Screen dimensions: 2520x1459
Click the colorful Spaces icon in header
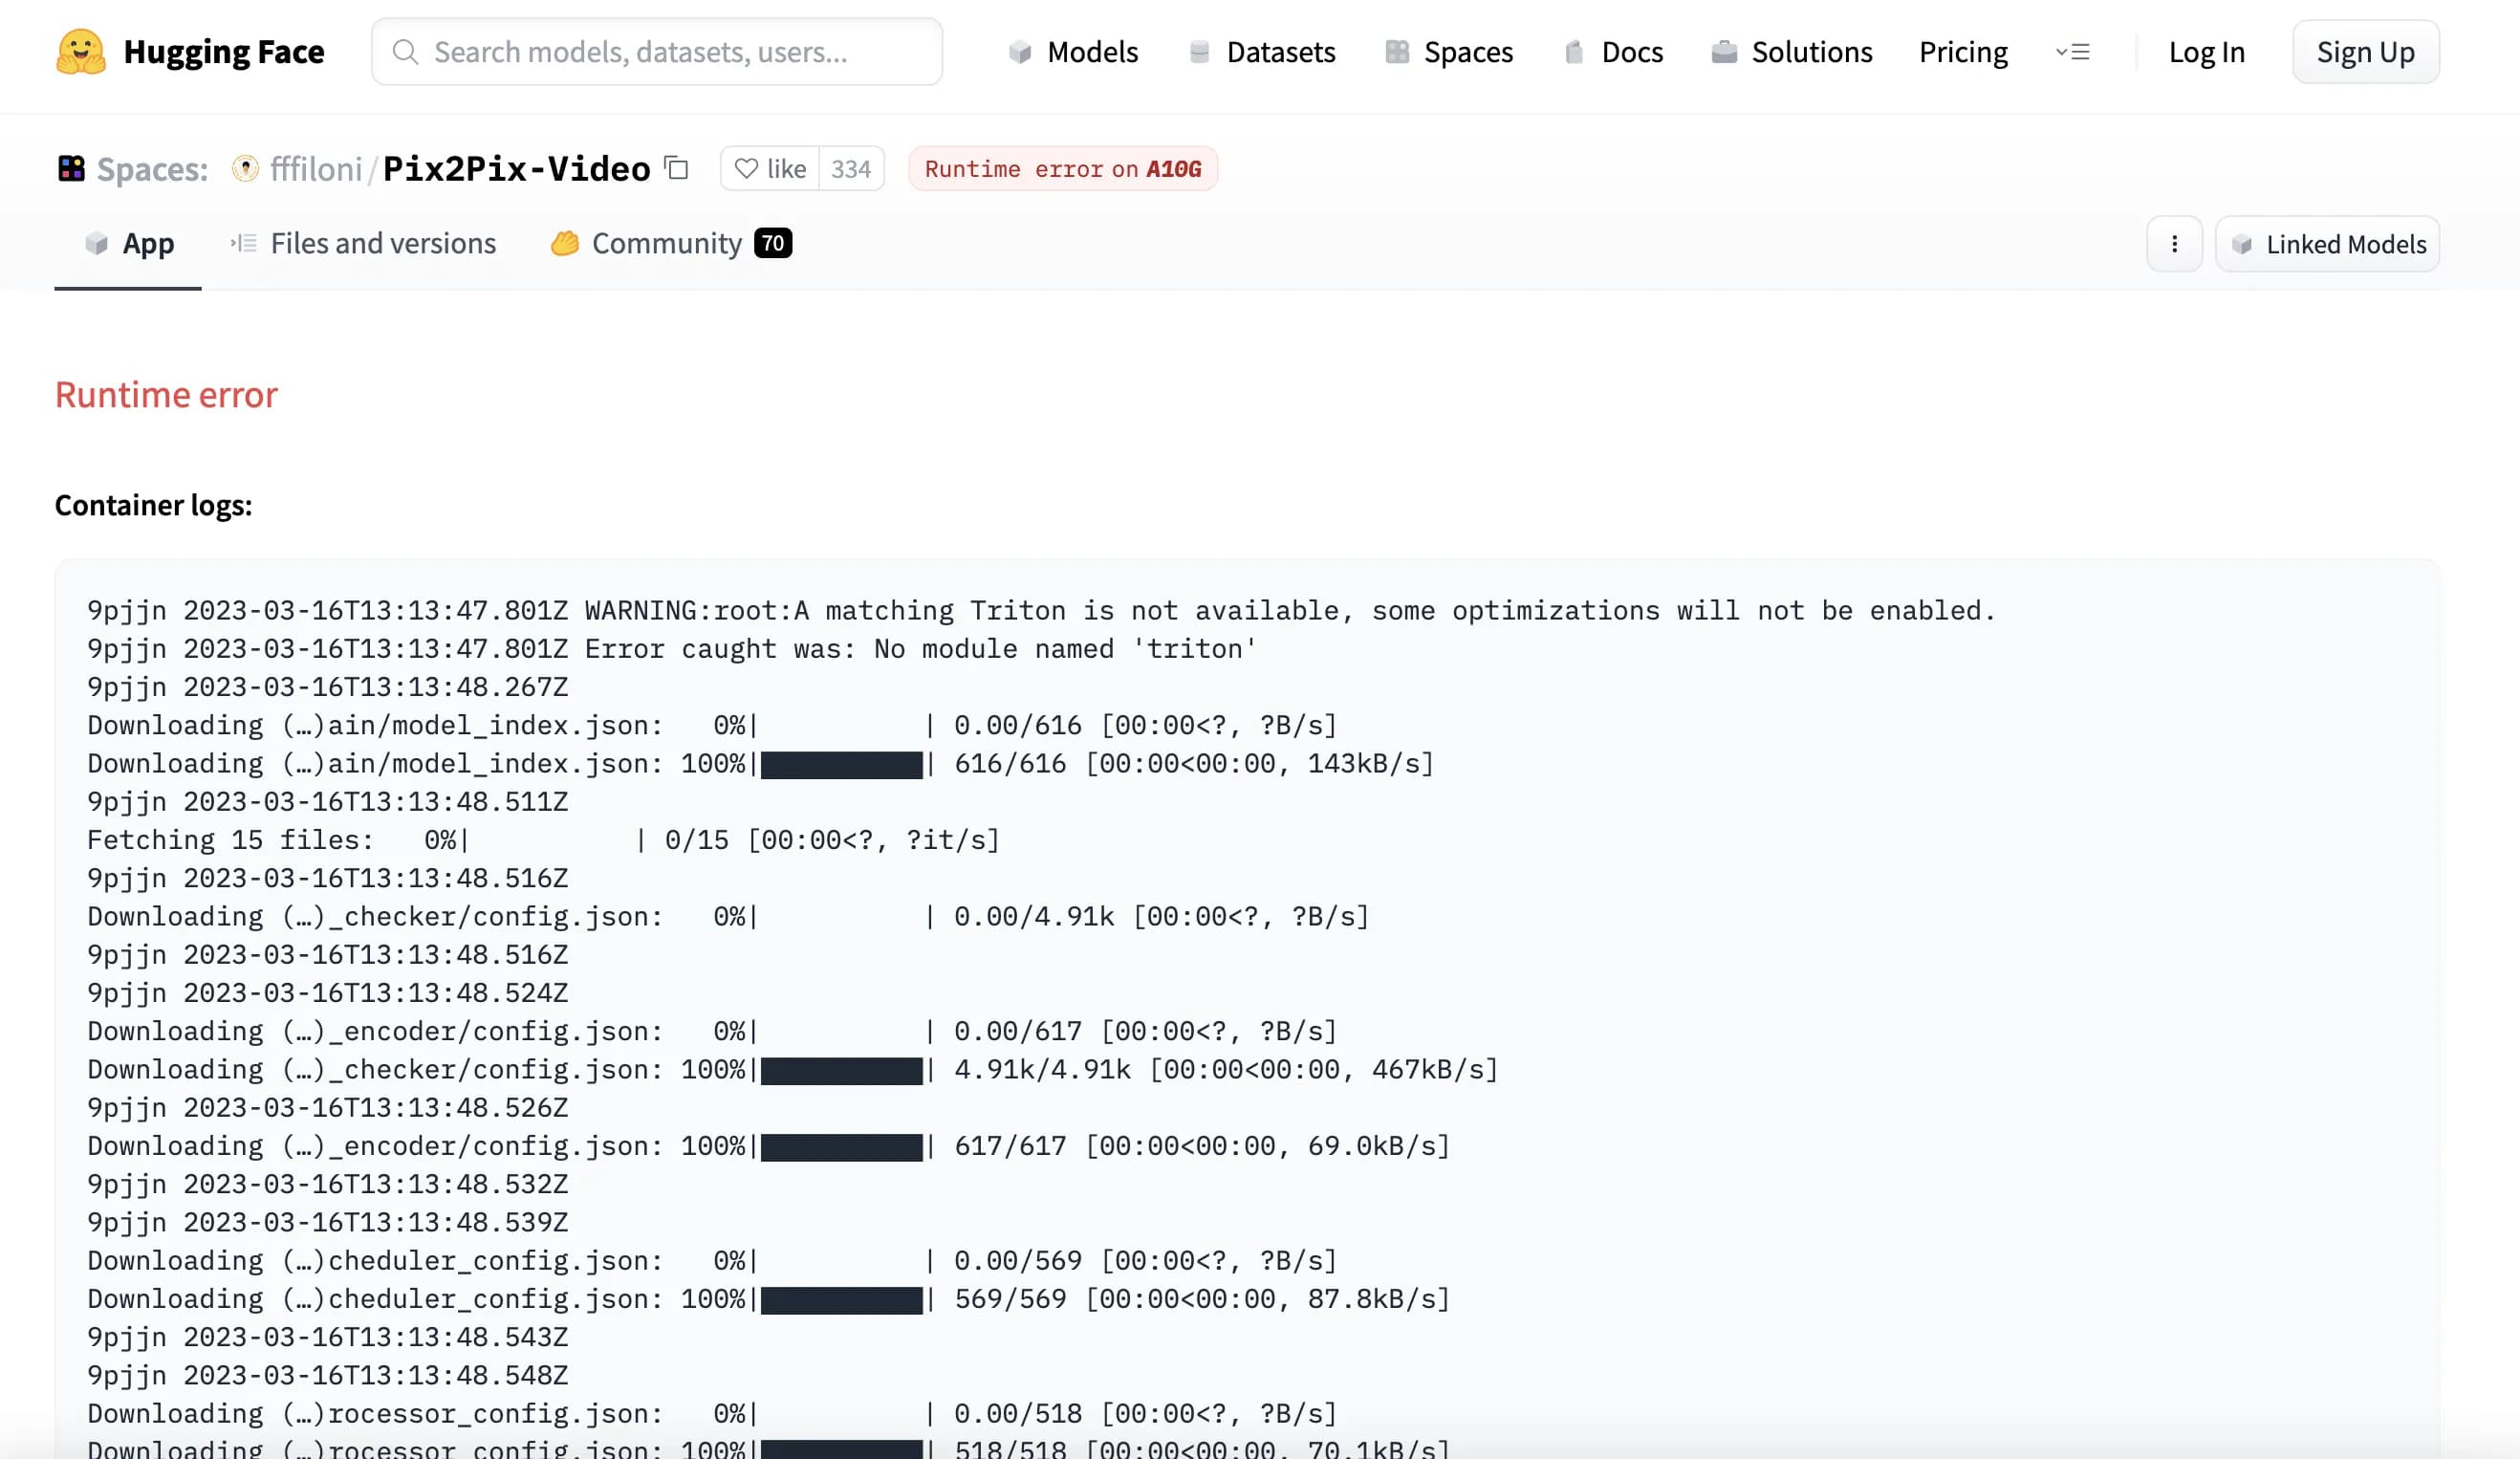coord(71,168)
